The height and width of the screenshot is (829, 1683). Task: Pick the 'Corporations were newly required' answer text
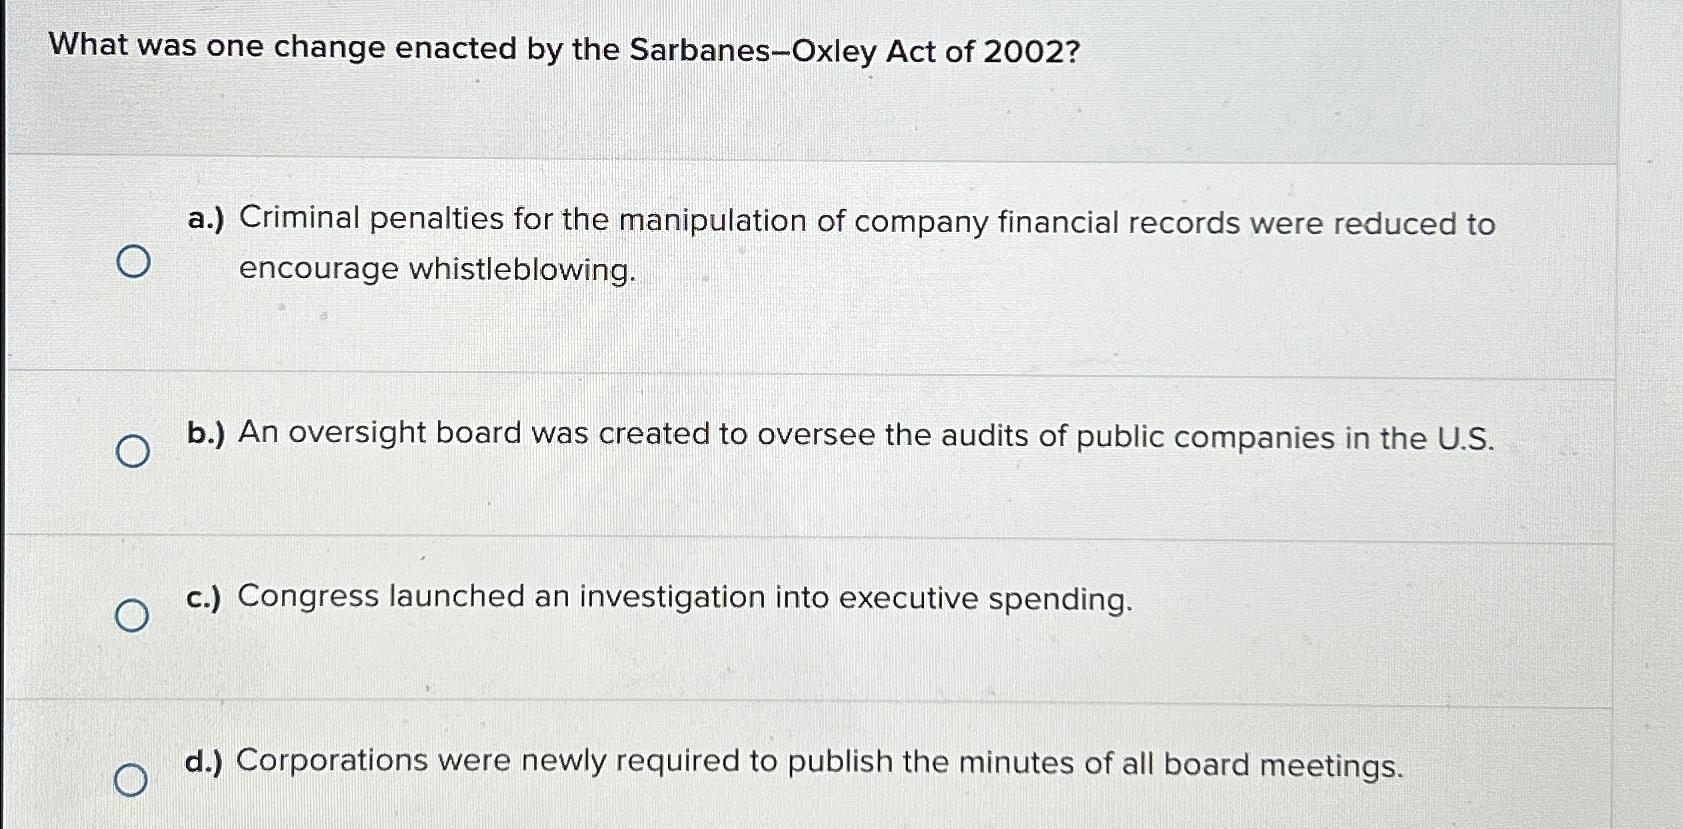[x=820, y=763]
